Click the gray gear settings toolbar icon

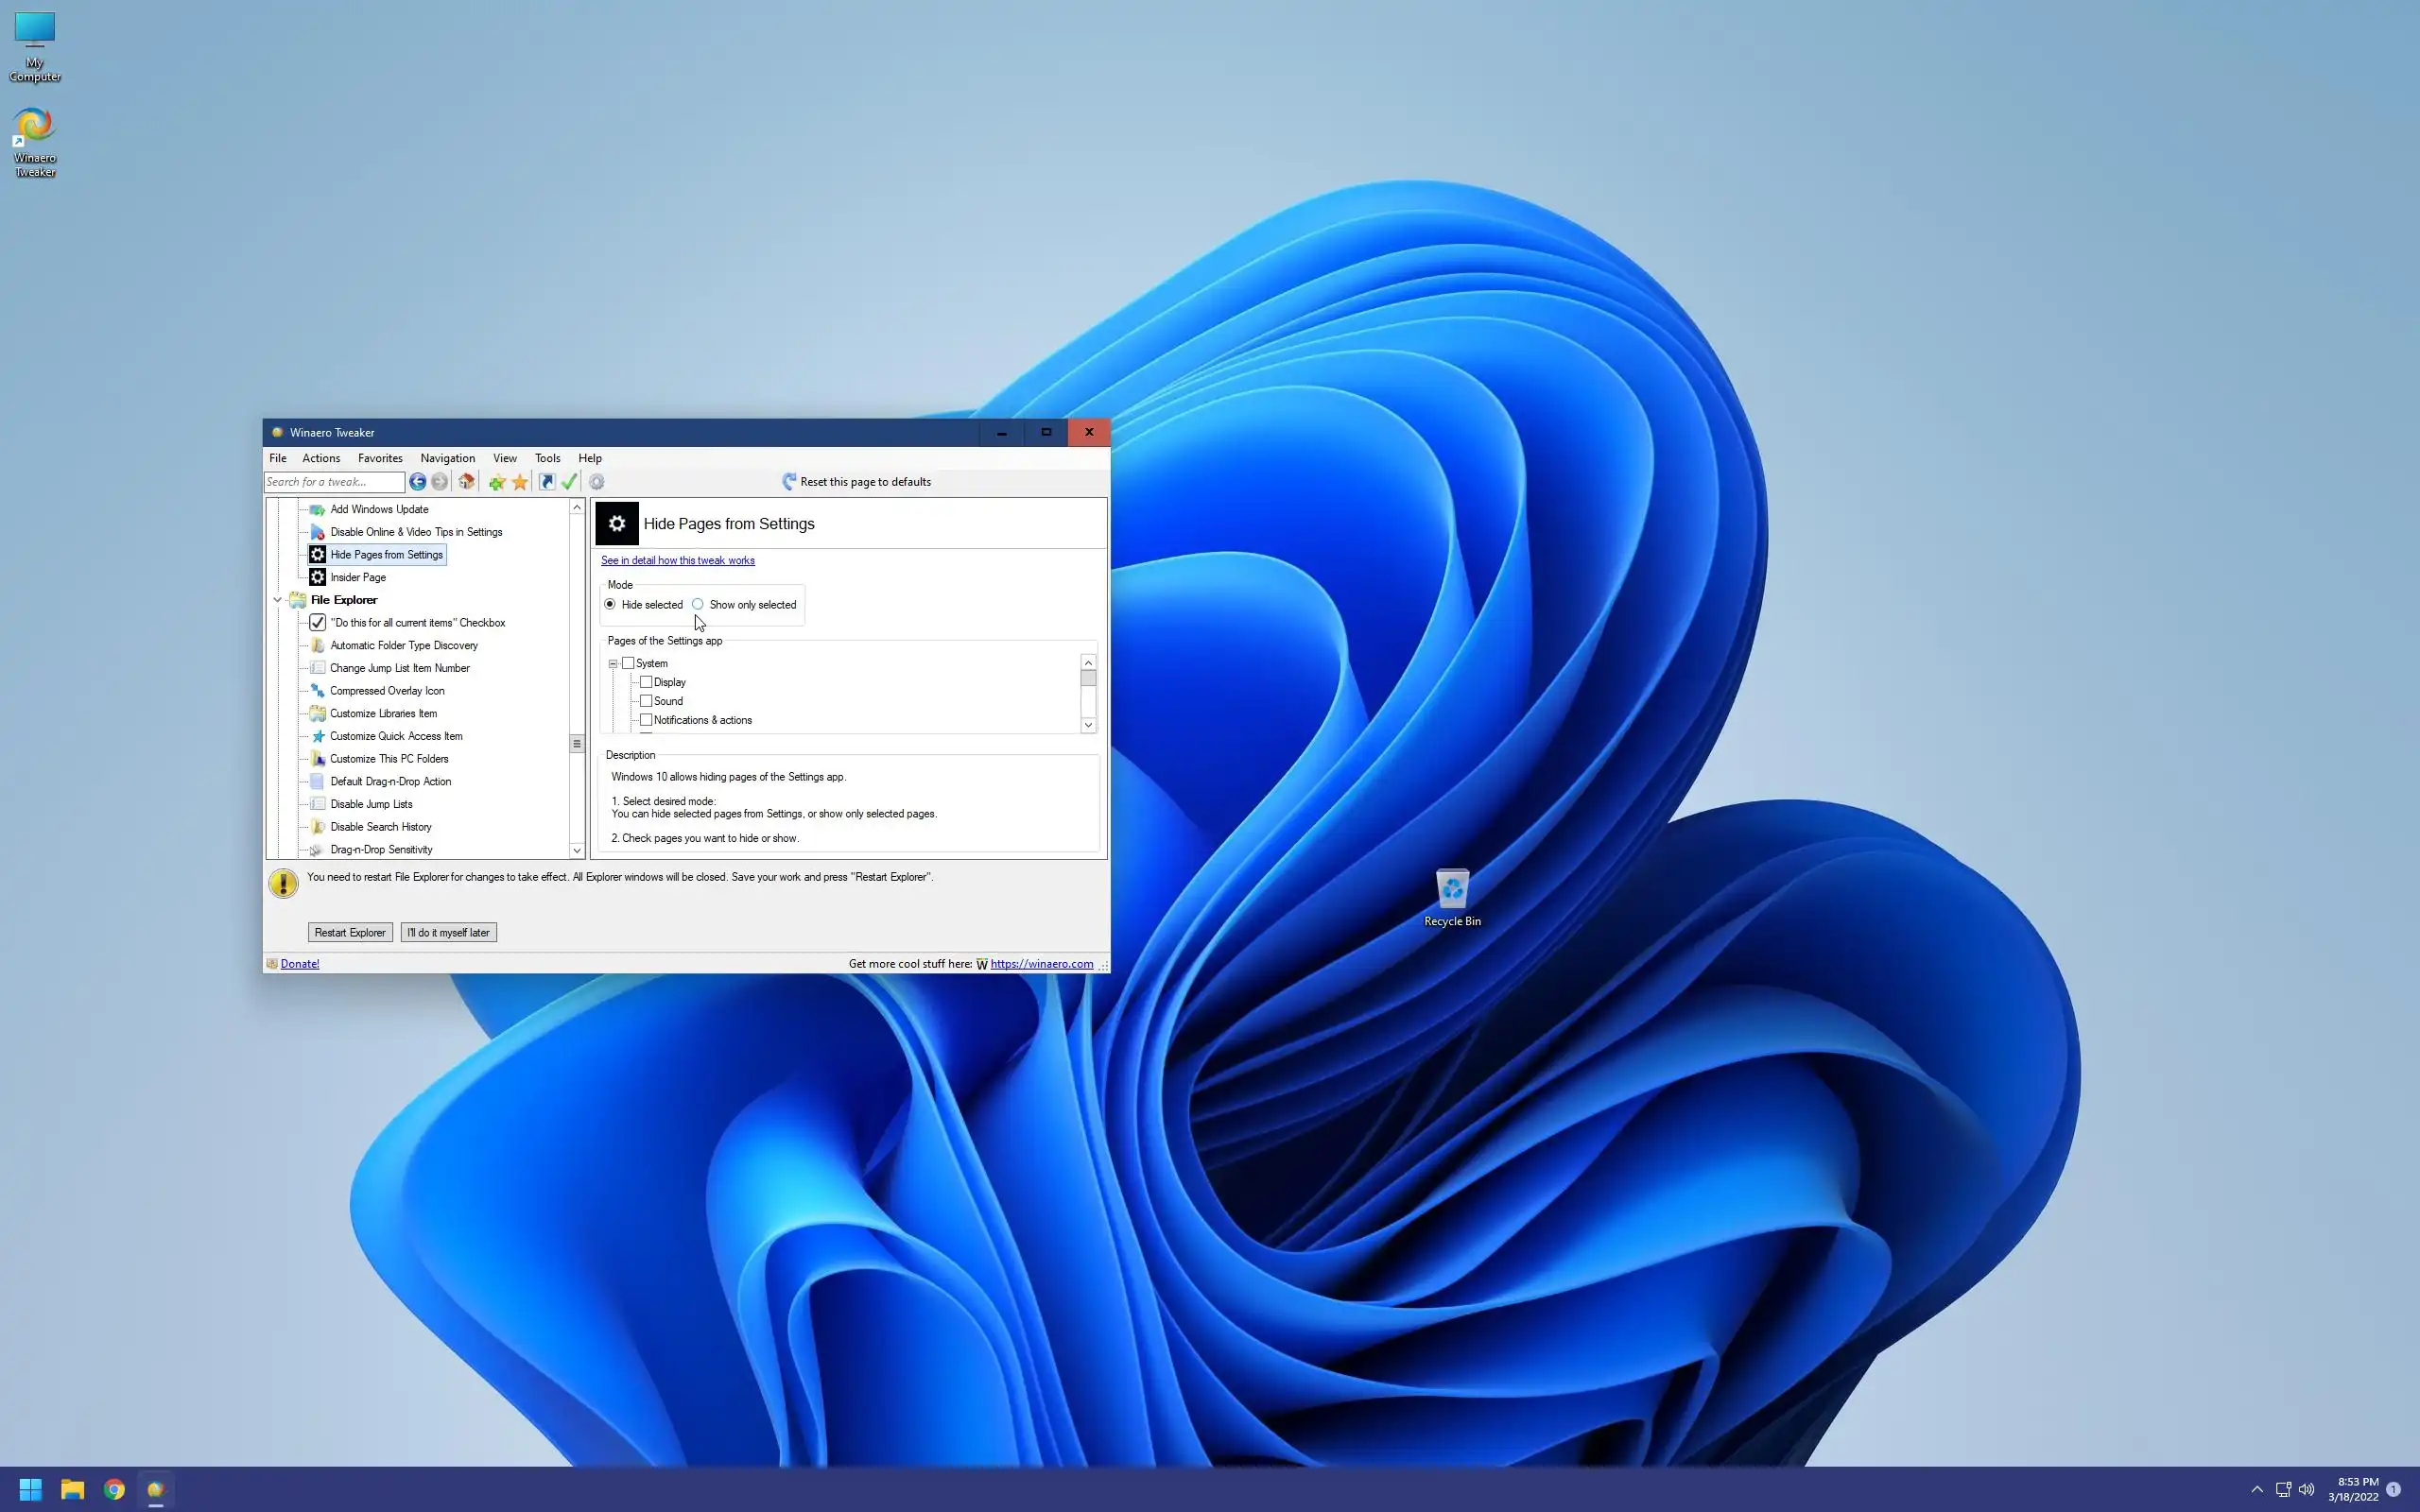[597, 482]
